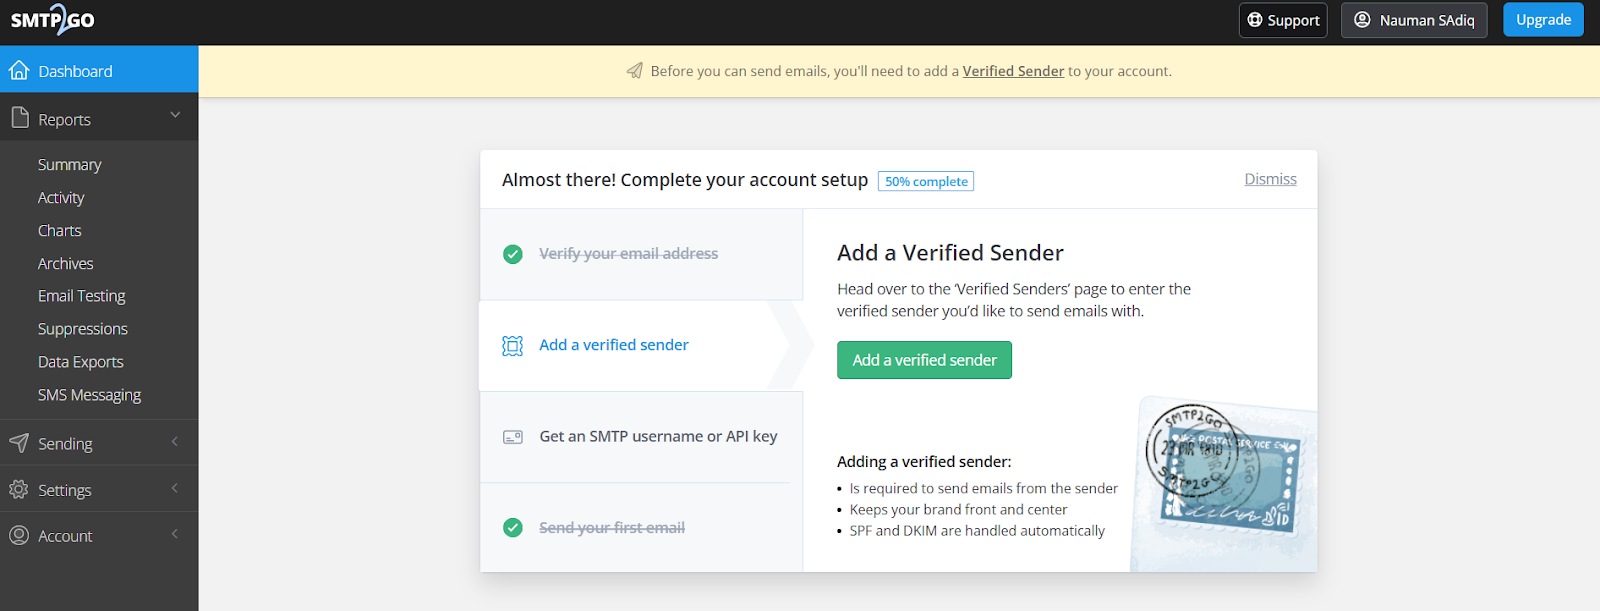
Task: Go to the Email Testing section
Action: tap(81, 295)
